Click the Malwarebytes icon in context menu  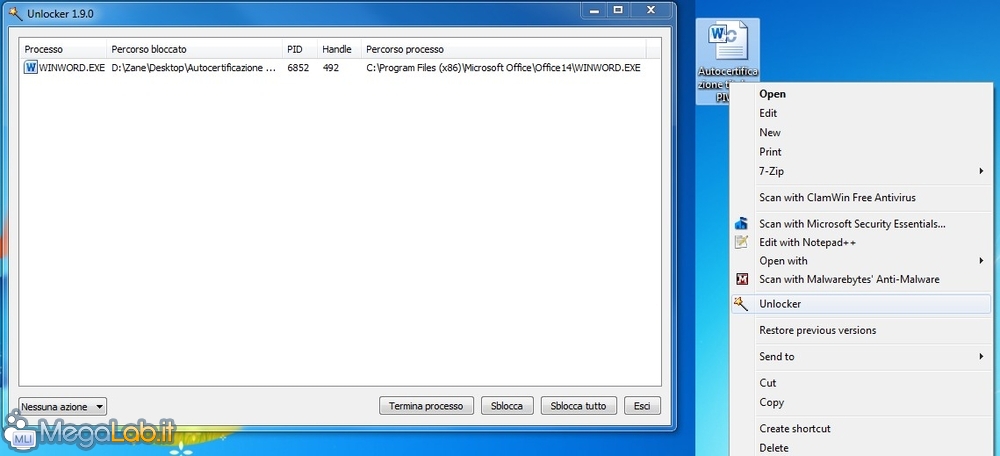741,279
